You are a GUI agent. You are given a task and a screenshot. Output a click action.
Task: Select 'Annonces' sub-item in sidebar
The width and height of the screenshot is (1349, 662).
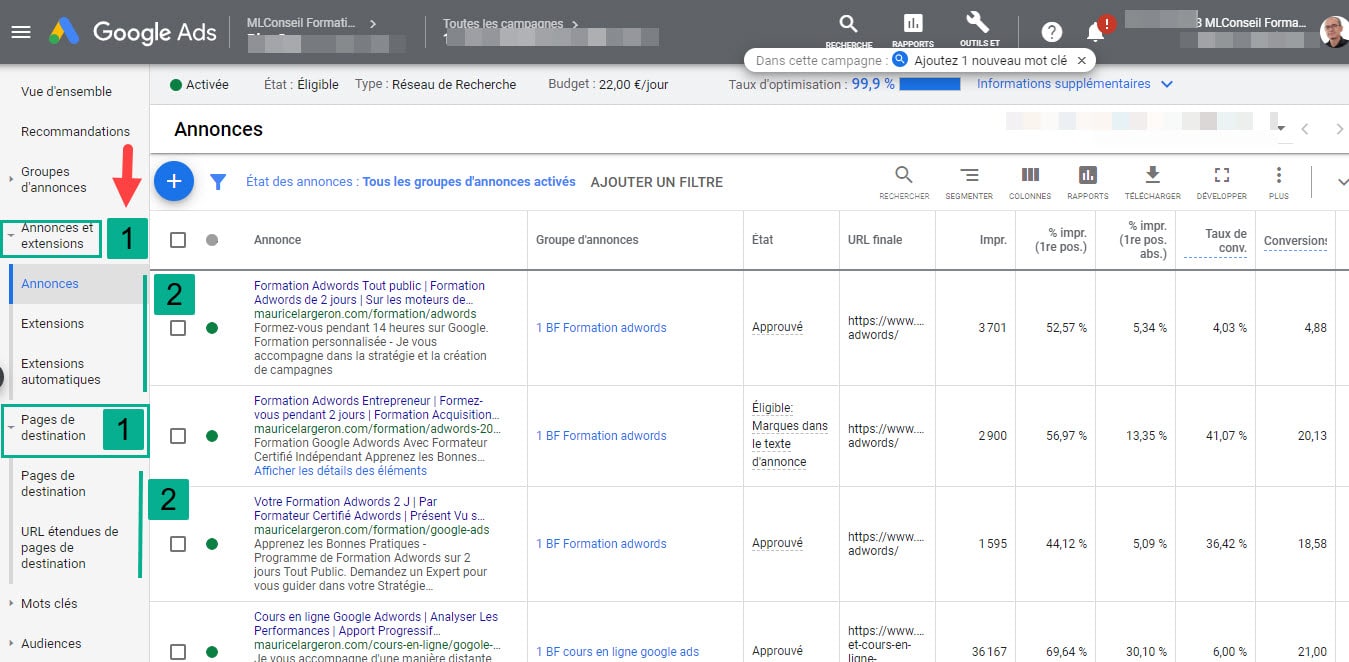(x=77, y=284)
